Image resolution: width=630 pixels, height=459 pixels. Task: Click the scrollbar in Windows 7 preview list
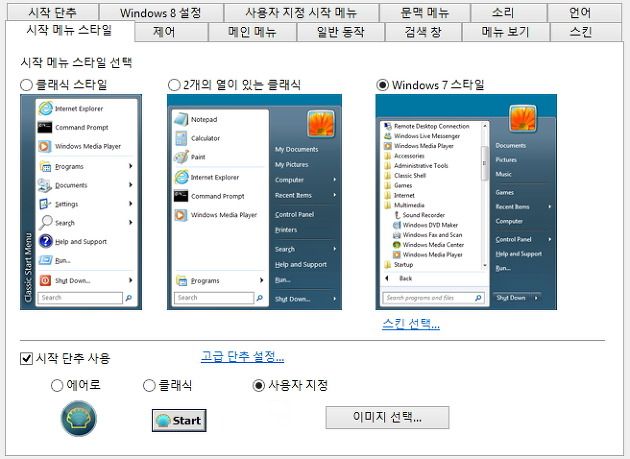click(485, 196)
